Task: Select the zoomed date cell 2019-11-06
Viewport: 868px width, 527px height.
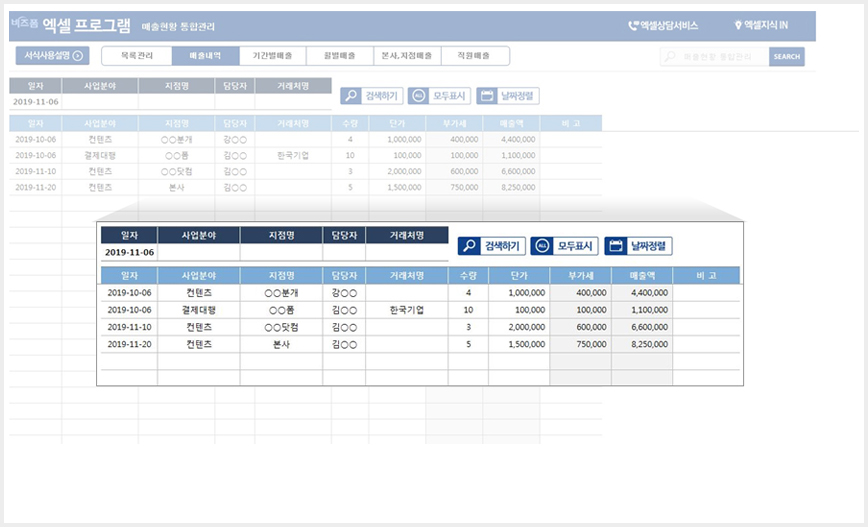Action: (130, 252)
